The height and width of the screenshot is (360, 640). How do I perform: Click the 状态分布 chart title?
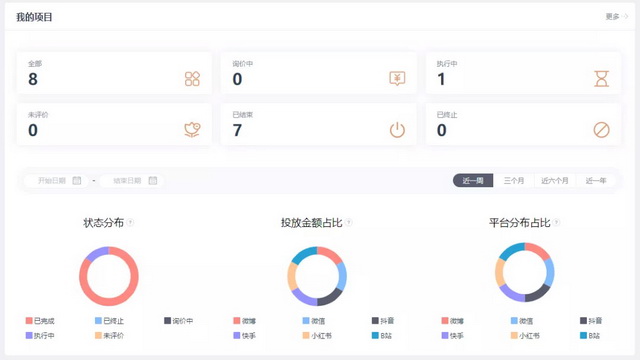click(x=103, y=222)
